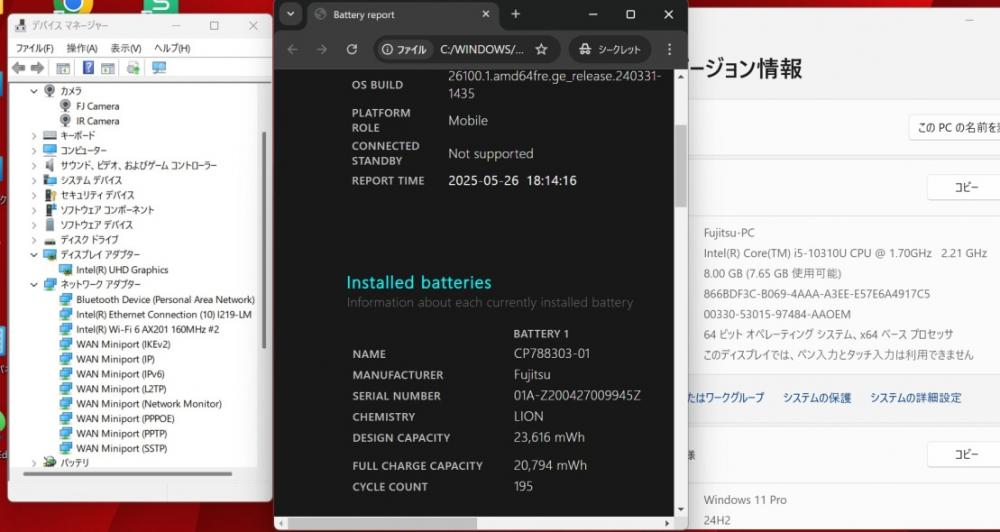Viewport: 1000px width, 532px height.
Task: Select the FJ Camera device
Action: pos(98,106)
